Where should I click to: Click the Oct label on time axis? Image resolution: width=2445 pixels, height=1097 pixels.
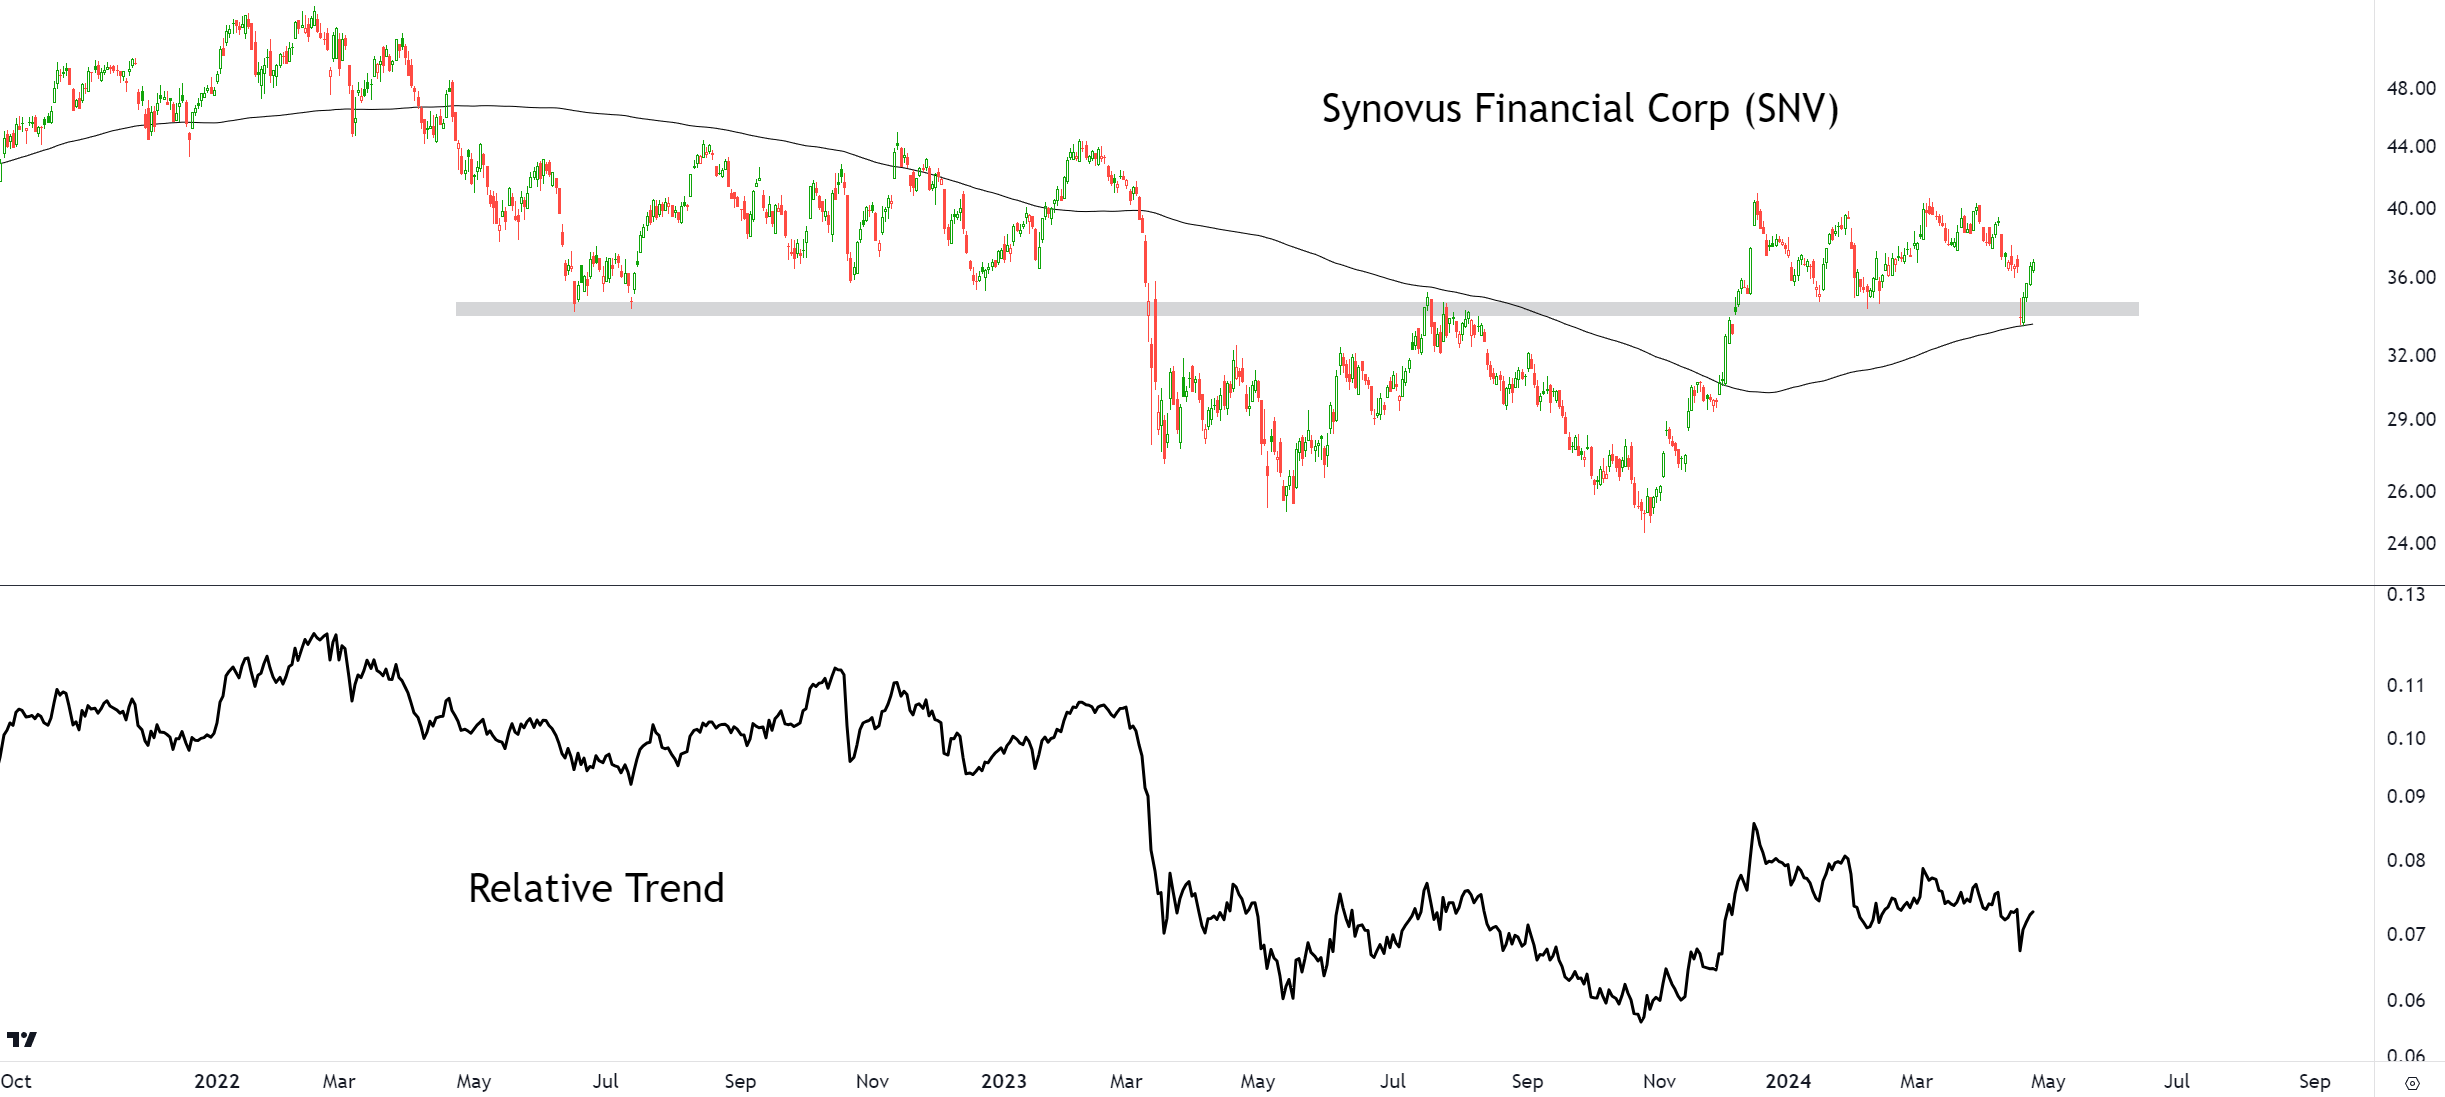coord(16,1081)
